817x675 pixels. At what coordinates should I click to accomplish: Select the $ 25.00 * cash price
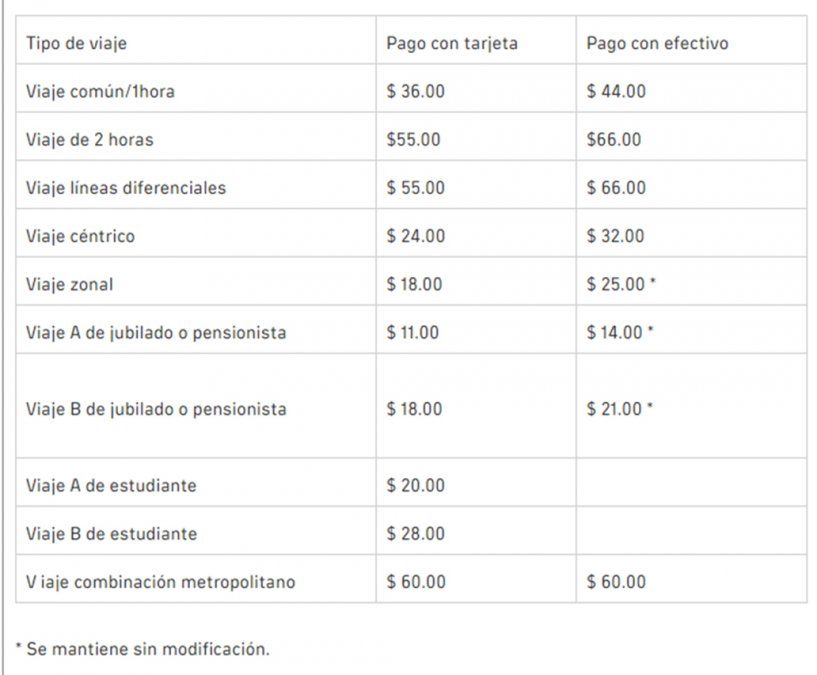click(x=621, y=285)
